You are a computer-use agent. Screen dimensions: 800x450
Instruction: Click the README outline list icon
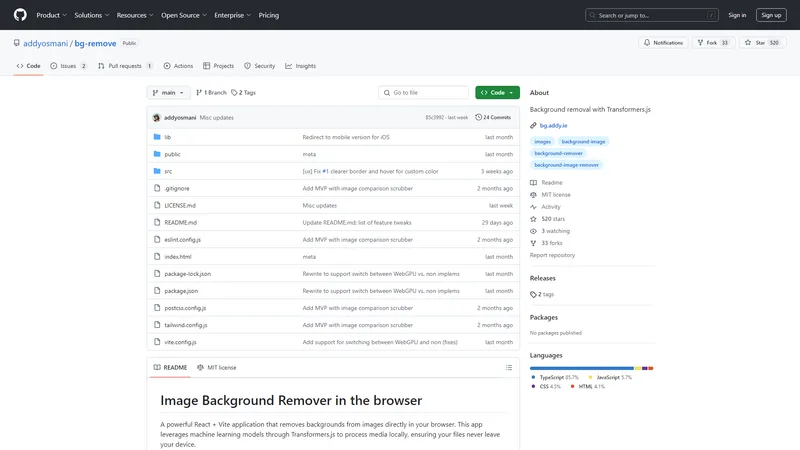tap(509, 367)
